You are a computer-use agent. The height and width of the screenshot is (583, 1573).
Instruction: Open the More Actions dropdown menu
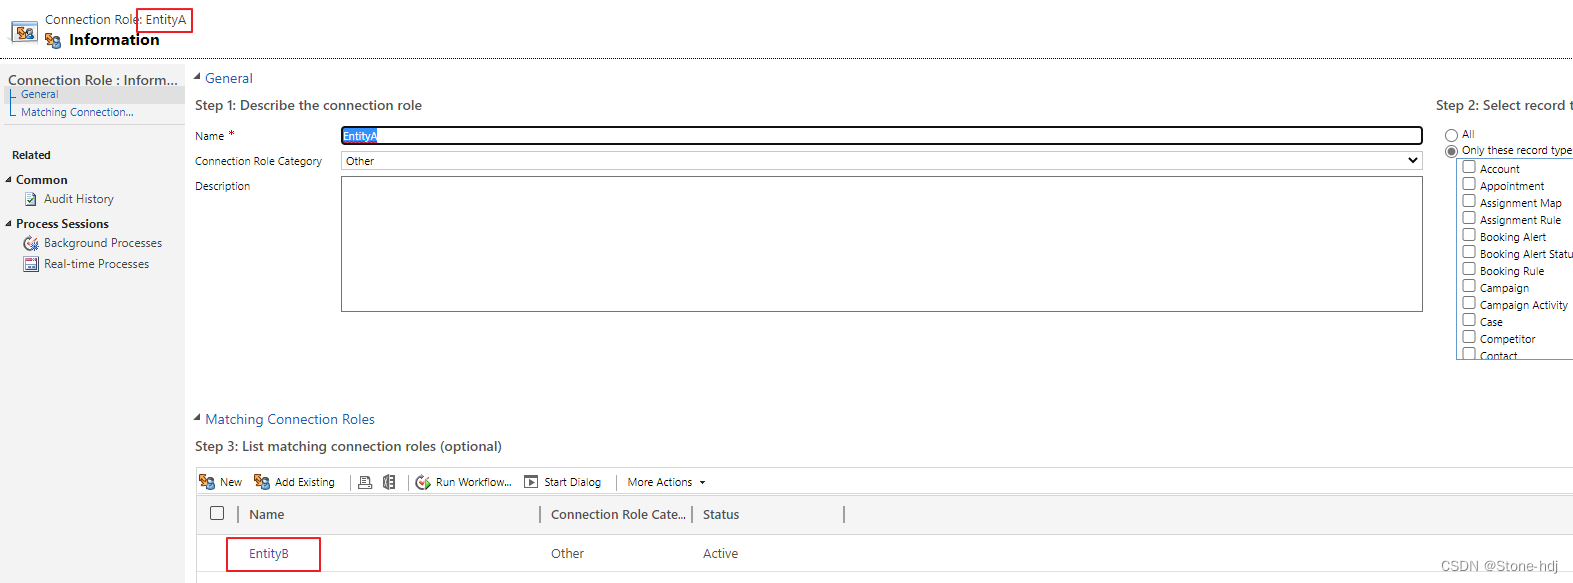tap(666, 482)
